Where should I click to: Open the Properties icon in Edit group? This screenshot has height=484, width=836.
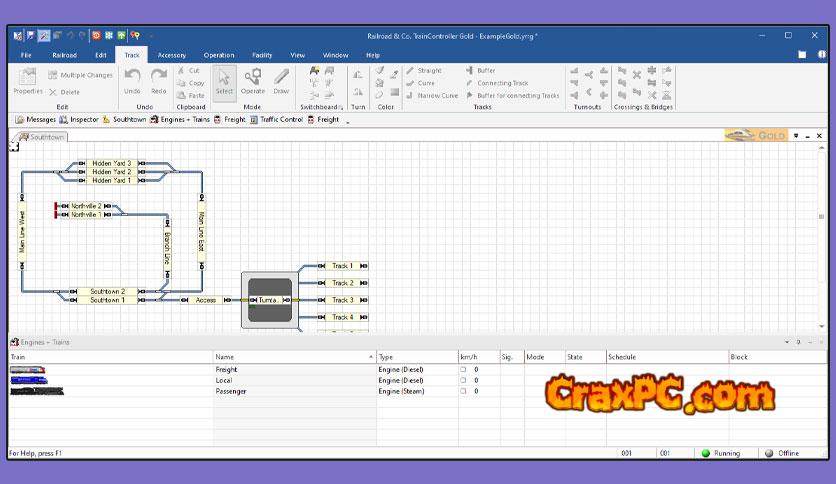[27, 81]
